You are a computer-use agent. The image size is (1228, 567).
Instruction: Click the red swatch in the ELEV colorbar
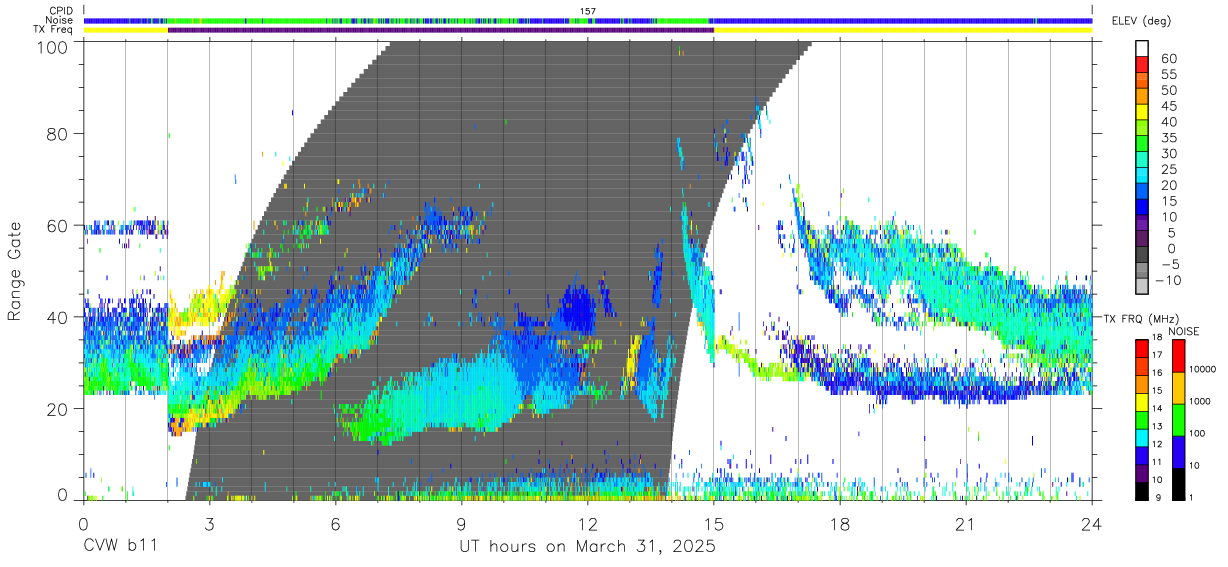[x=1142, y=64]
